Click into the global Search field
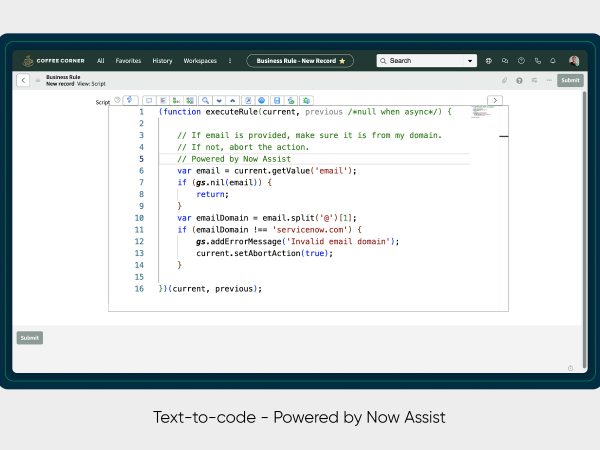The image size is (600, 450). [421, 60]
